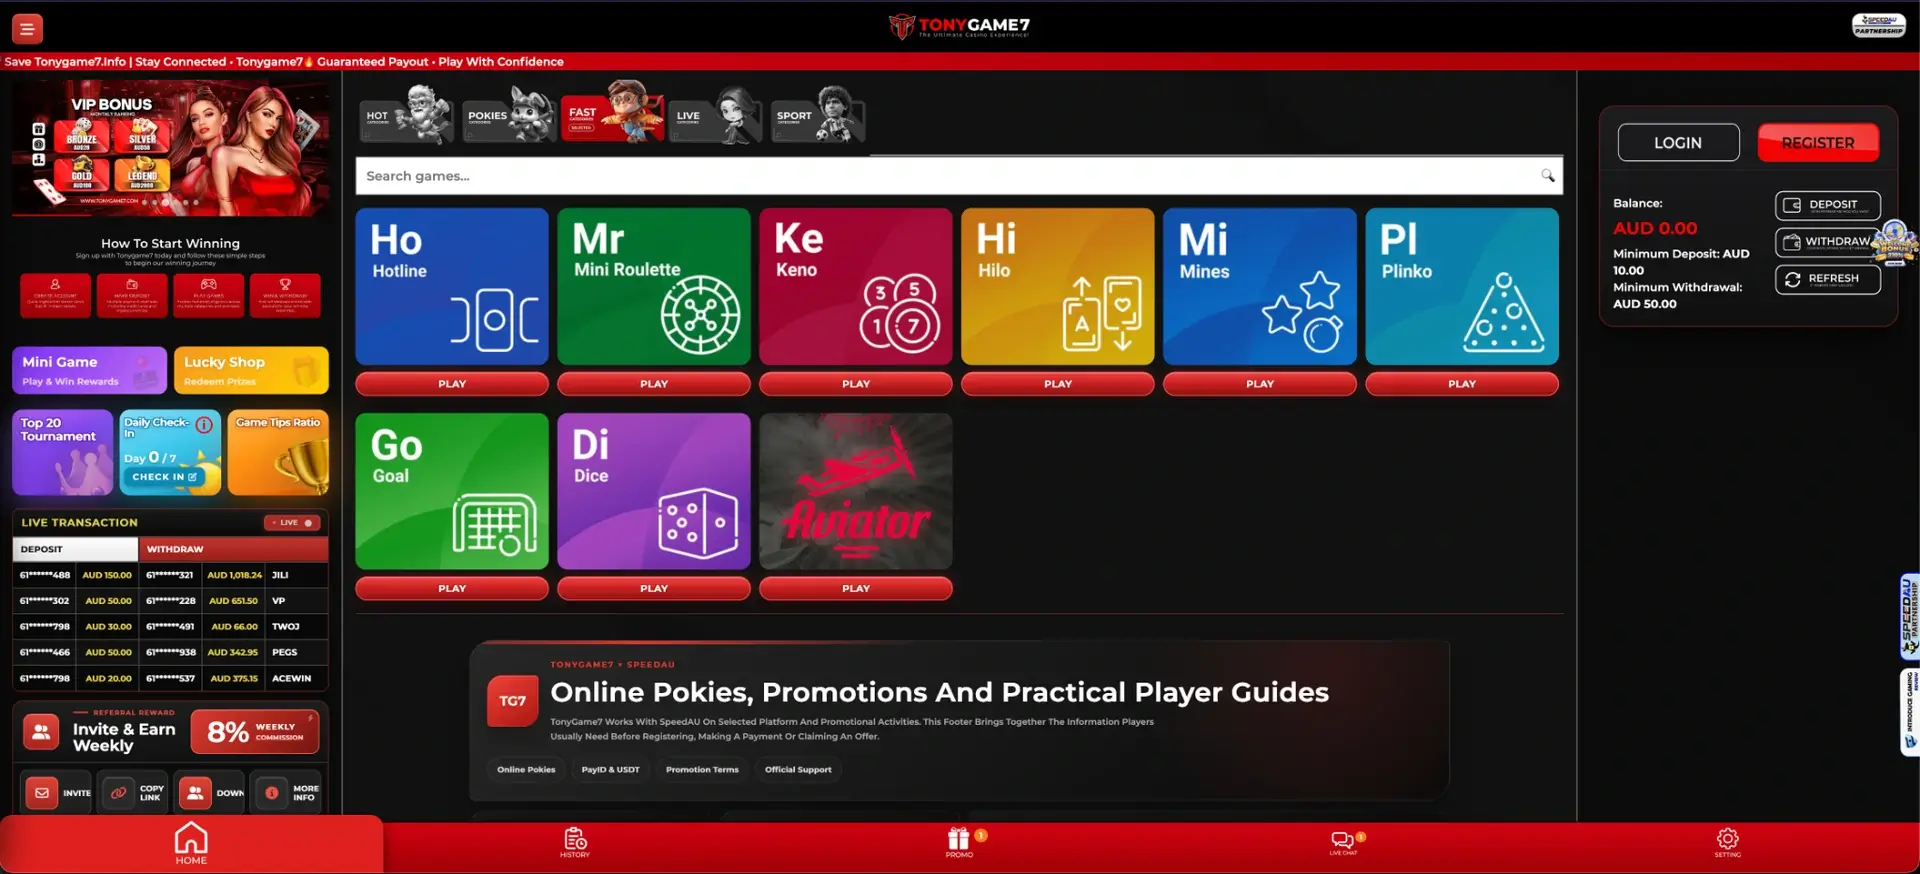Open the Keno game tile
This screenshot has height=874, width=1920.
coord(856,286)
